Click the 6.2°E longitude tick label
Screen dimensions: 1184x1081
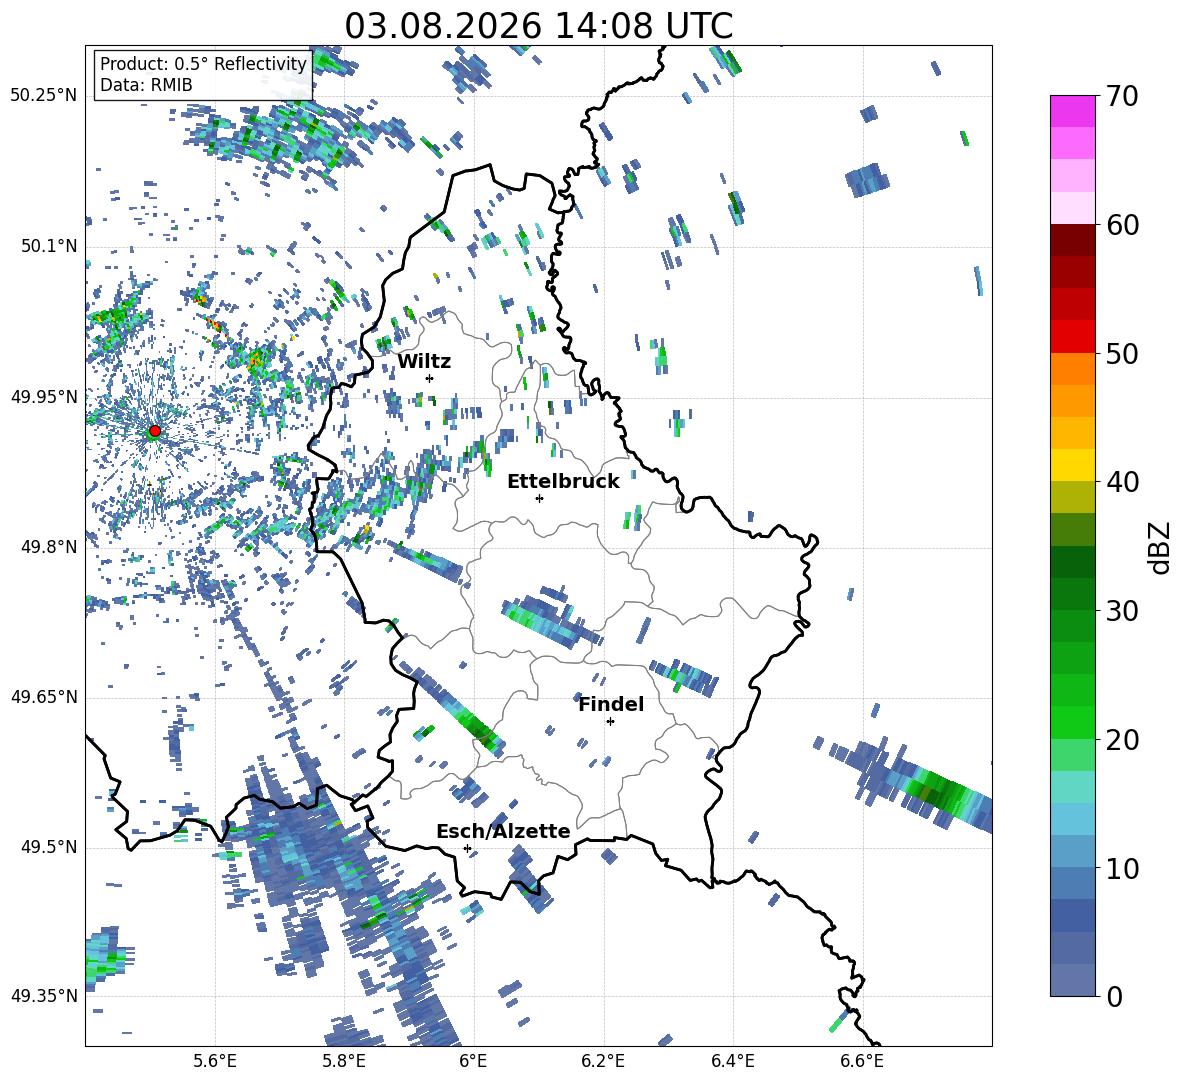603,1061
